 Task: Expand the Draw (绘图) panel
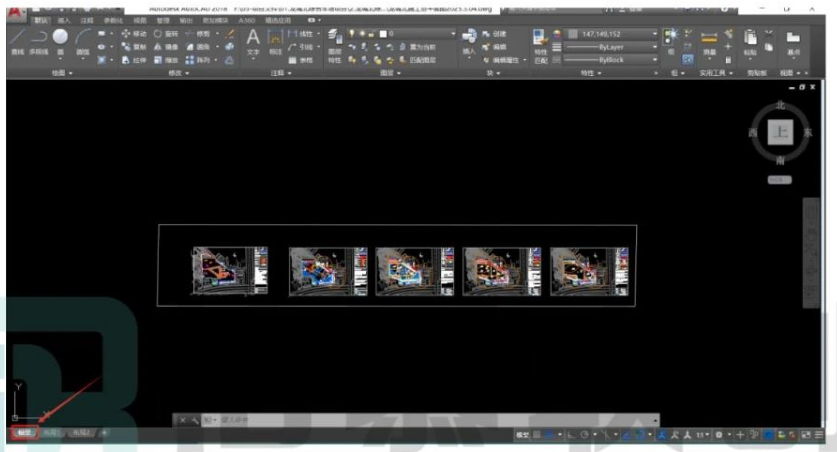pyautogui.click(x=62, y=73)
